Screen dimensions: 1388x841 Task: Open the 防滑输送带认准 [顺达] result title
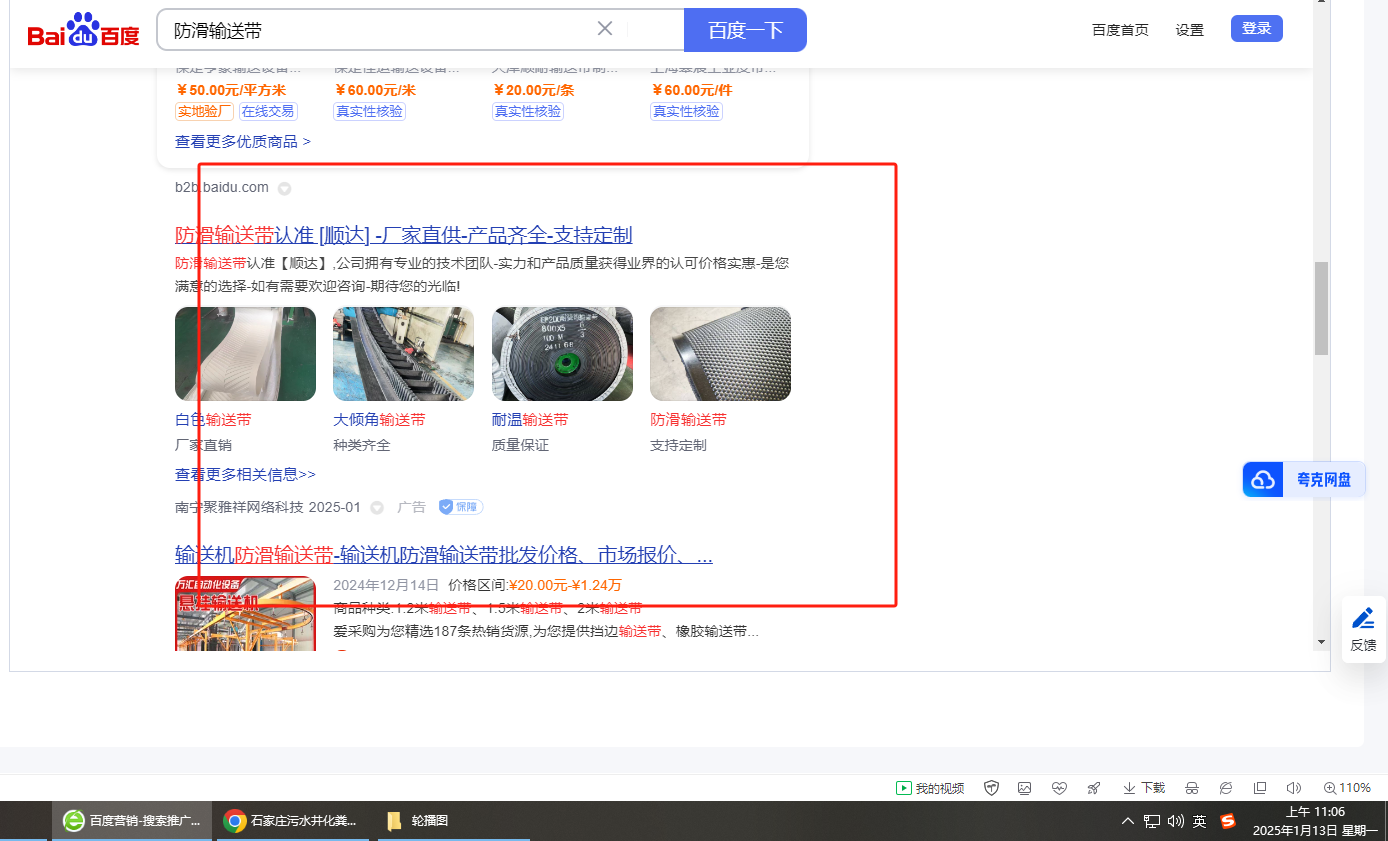(x=404, y=235)
